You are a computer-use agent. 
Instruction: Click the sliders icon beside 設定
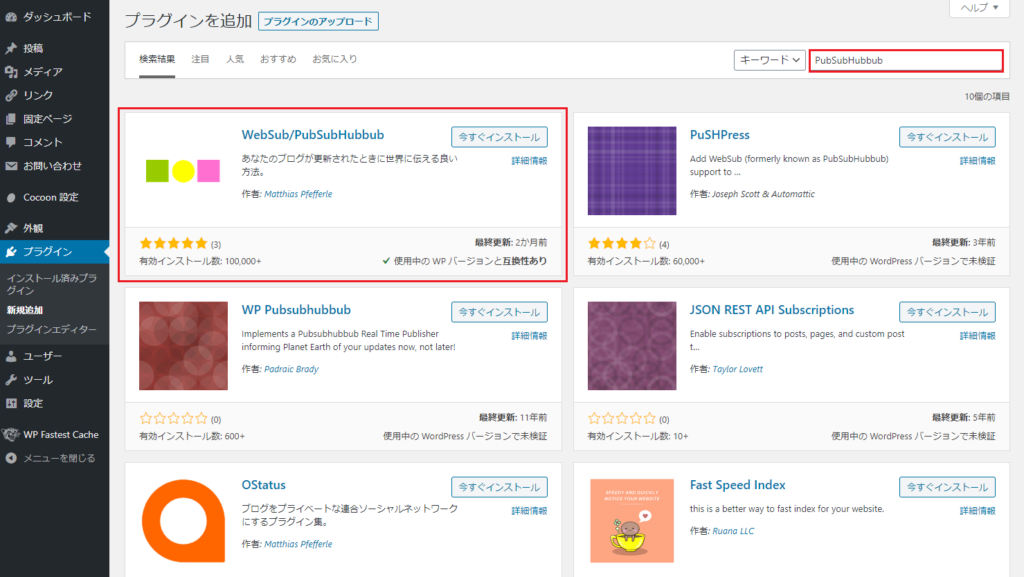(11, 403)
